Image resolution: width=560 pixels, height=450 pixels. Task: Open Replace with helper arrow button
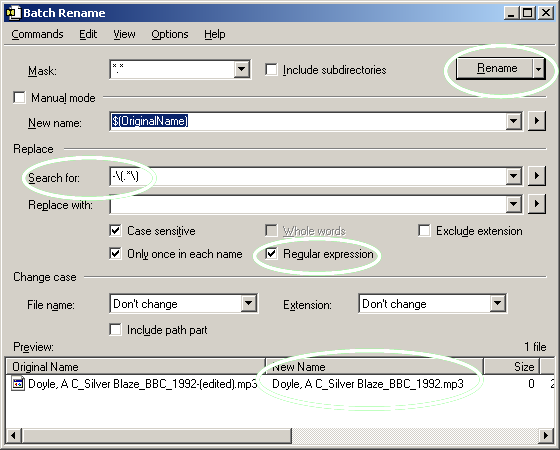coord(537,204)
